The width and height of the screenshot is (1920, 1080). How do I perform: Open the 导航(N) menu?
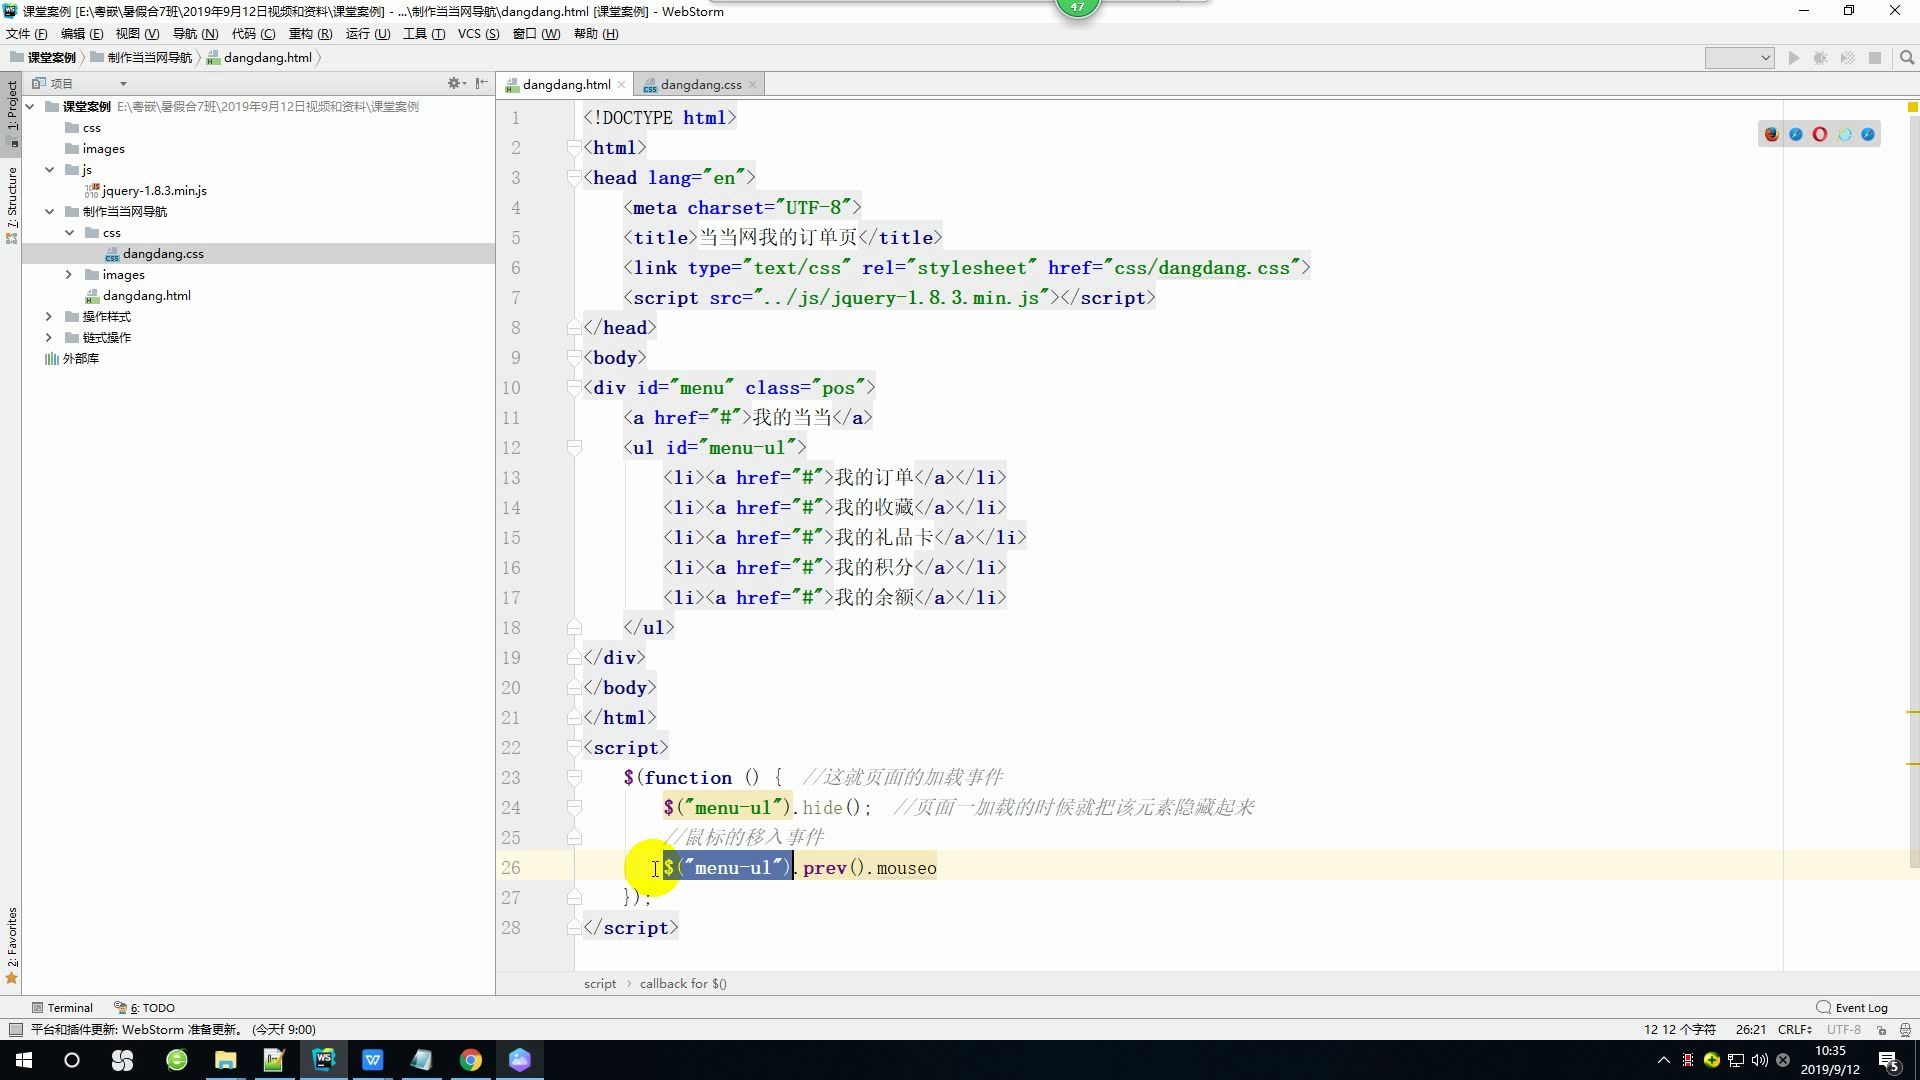point(195,34)
